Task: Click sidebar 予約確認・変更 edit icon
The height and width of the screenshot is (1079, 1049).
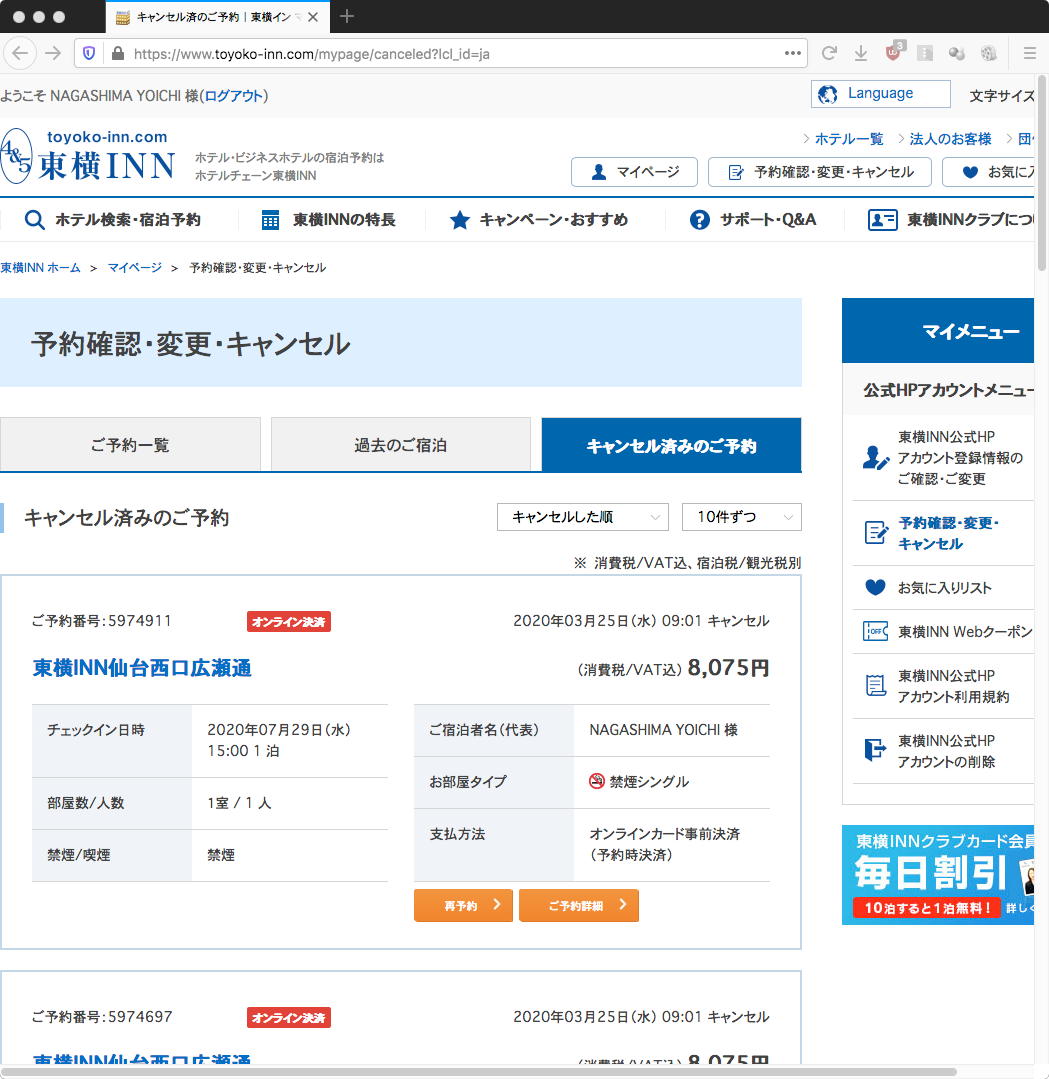Action: click(876, 533)
